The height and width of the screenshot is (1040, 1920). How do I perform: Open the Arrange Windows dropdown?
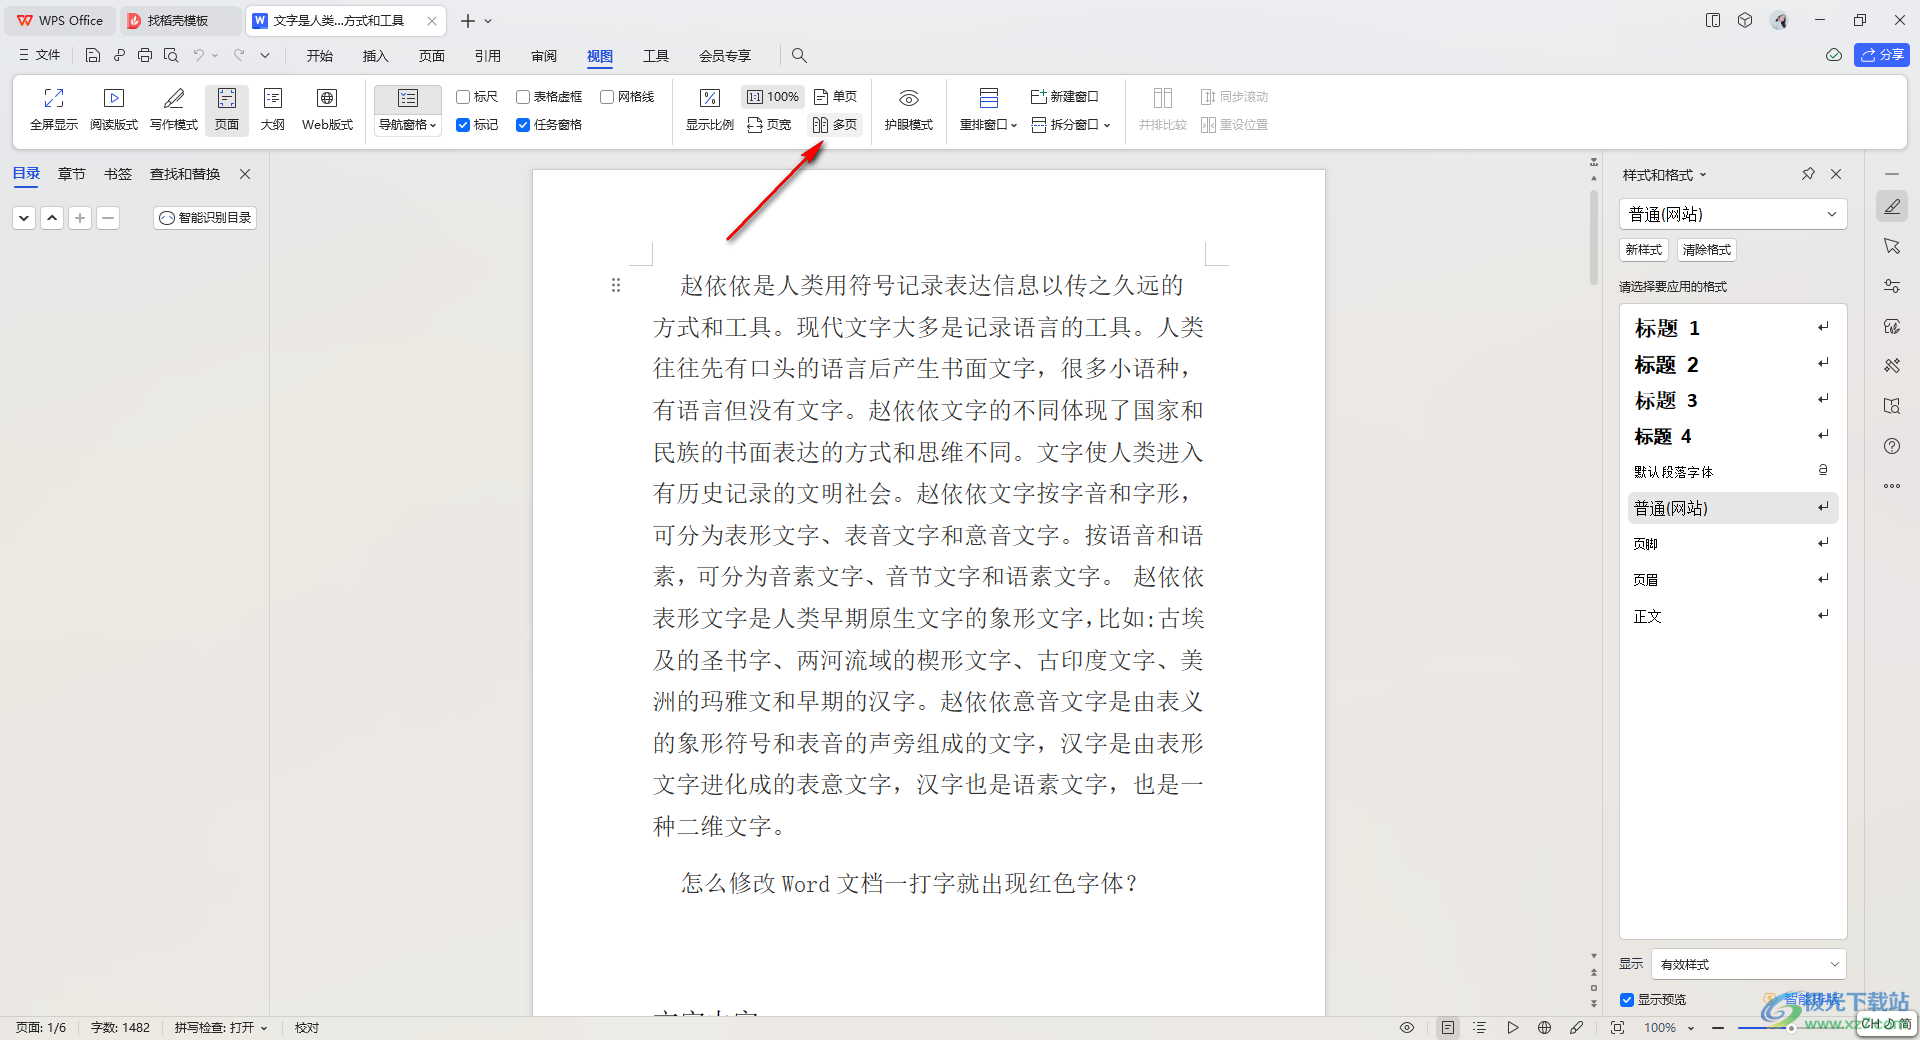988,125
